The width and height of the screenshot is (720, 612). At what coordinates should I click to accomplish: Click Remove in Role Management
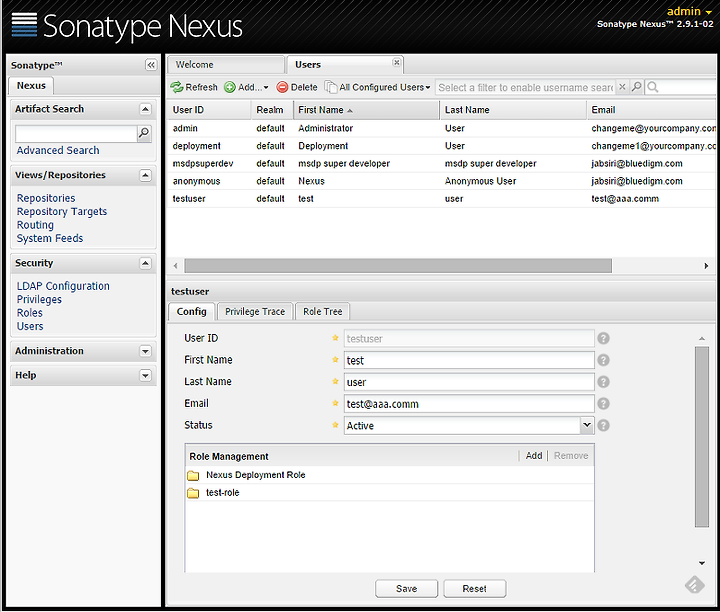[571, 456]
